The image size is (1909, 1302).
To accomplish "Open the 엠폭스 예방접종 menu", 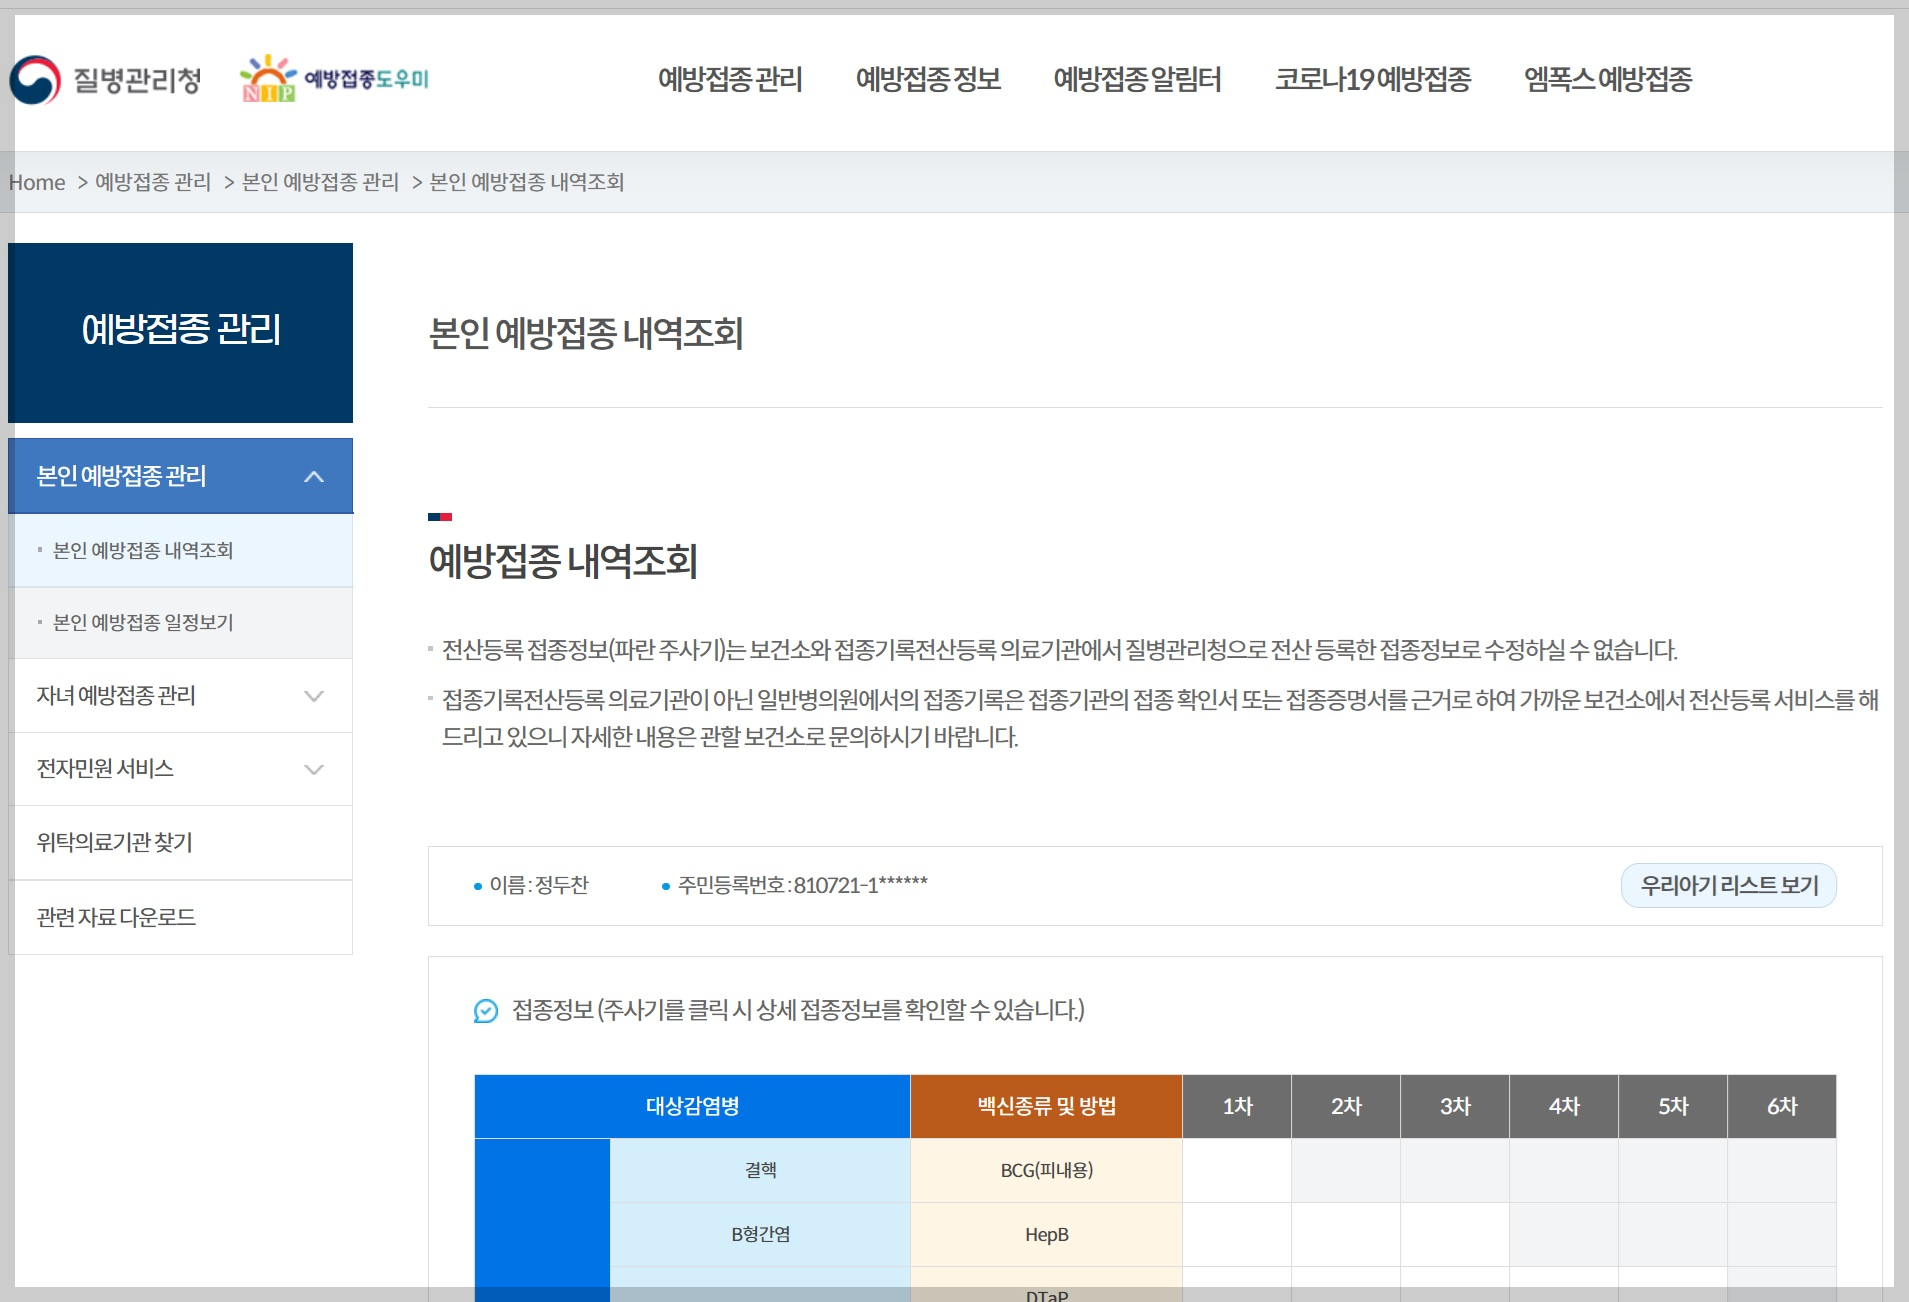I will pyautogui.click(x=1605, y=80).
